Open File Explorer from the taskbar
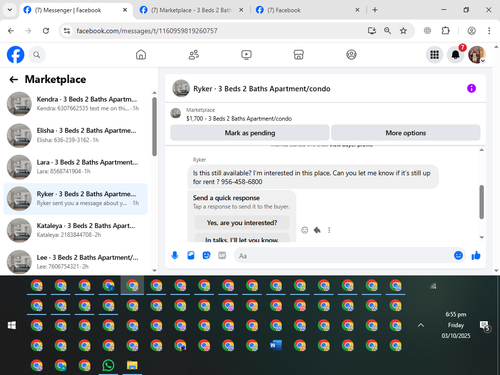Image resolution: width=500 pixels, height=375 pixels. pyautogui.click(x=132, y=365)
